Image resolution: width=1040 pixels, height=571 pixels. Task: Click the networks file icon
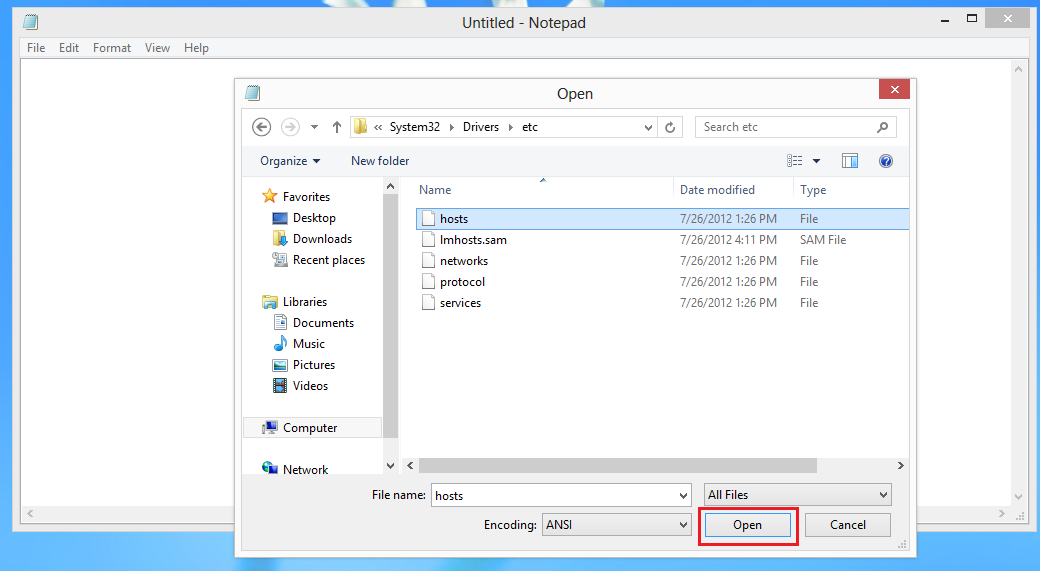click(428, 261)
